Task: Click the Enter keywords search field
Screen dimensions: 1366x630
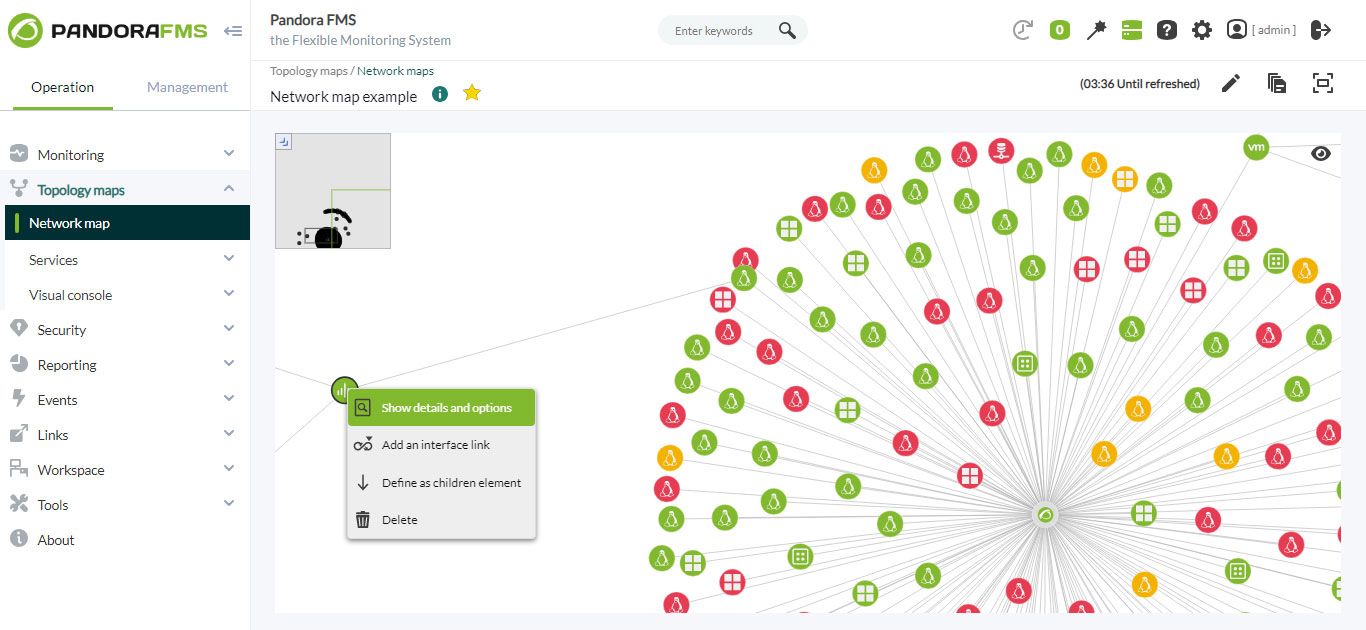Action: click(721, 31)
